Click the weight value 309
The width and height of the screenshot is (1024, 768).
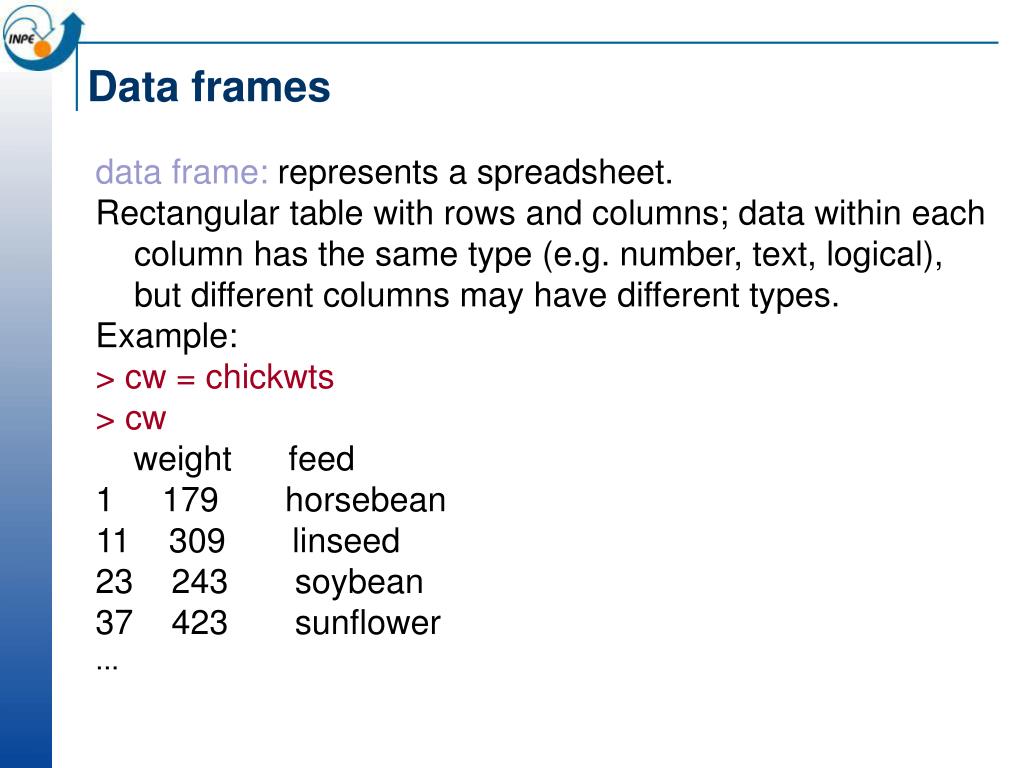pos(197,541)
